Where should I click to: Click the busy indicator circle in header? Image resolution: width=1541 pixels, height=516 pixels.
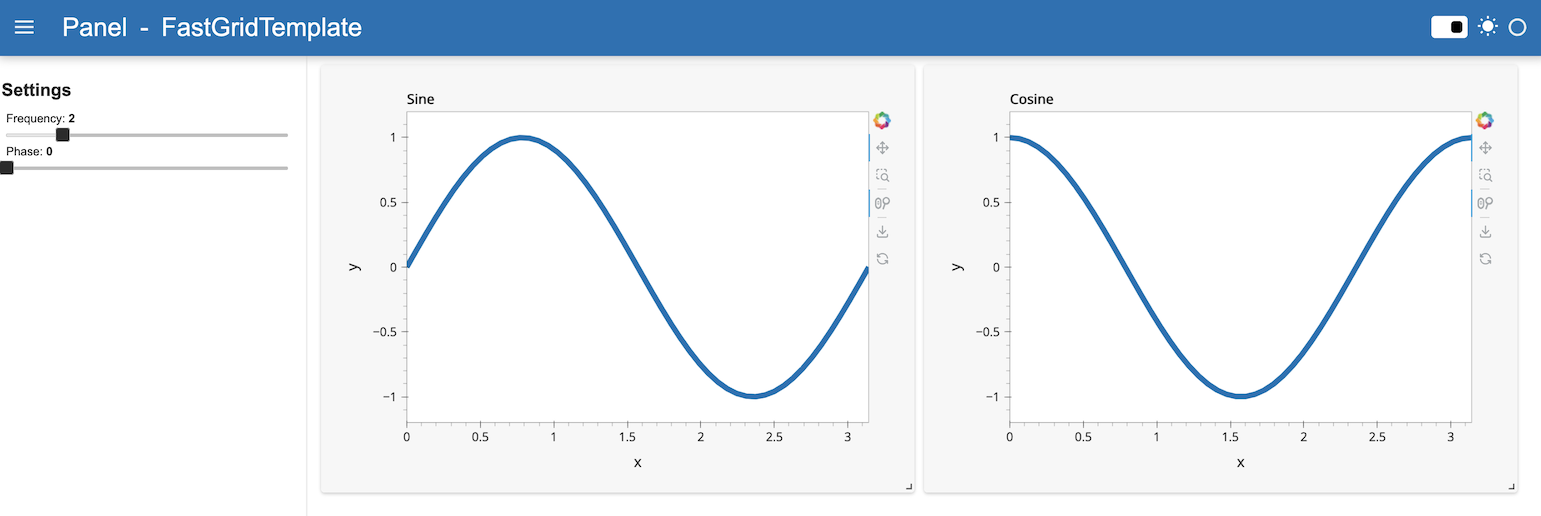point(1517,28)
